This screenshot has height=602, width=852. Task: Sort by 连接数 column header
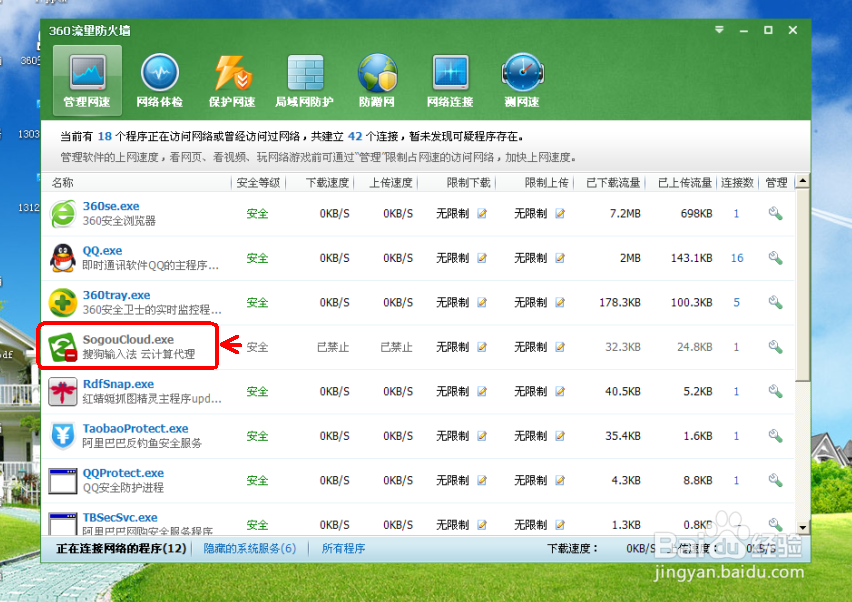pyautogui.click(x=737, y=183)
